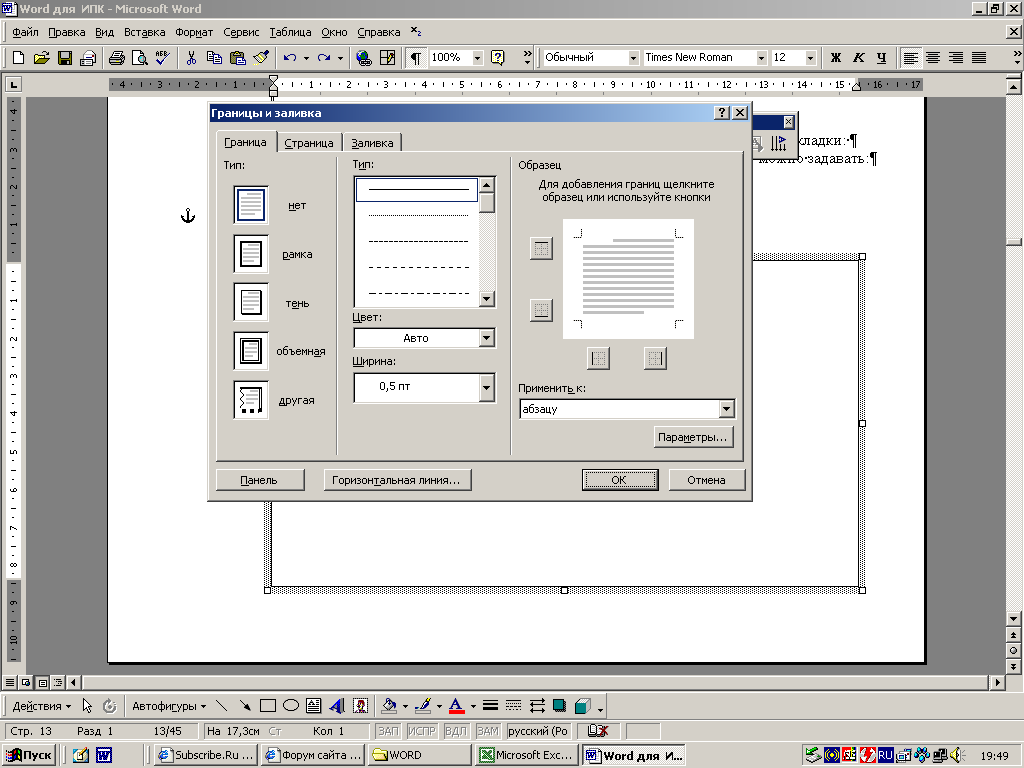The image size is (1024, 768).
Task: Align text right
Action: [x=956, y=57]
